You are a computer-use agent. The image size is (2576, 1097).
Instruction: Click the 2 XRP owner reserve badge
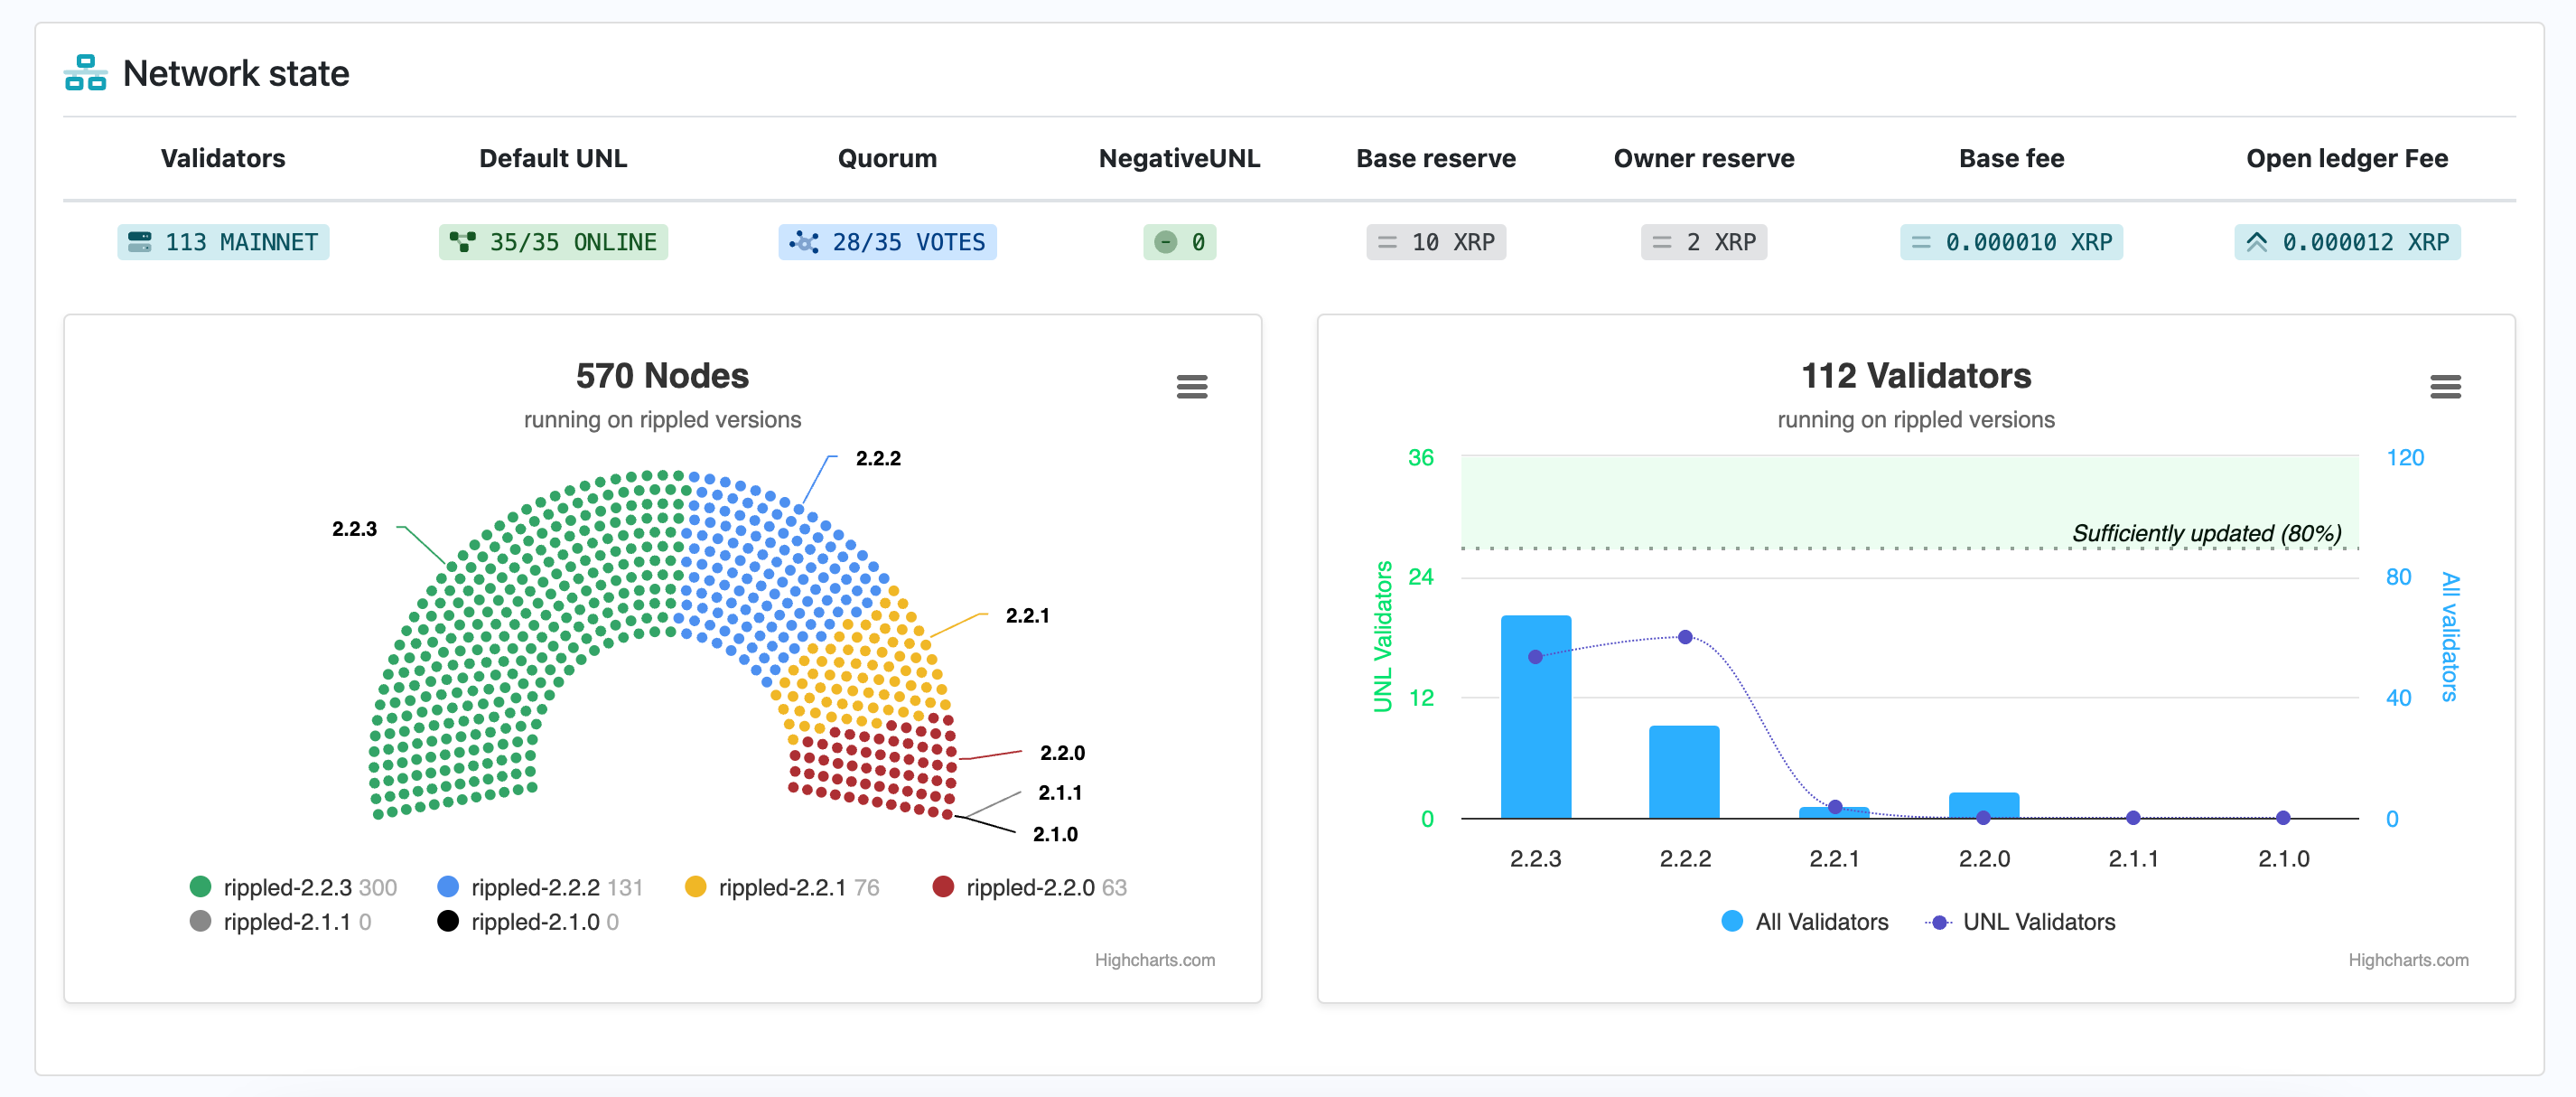pos(1704,242)
